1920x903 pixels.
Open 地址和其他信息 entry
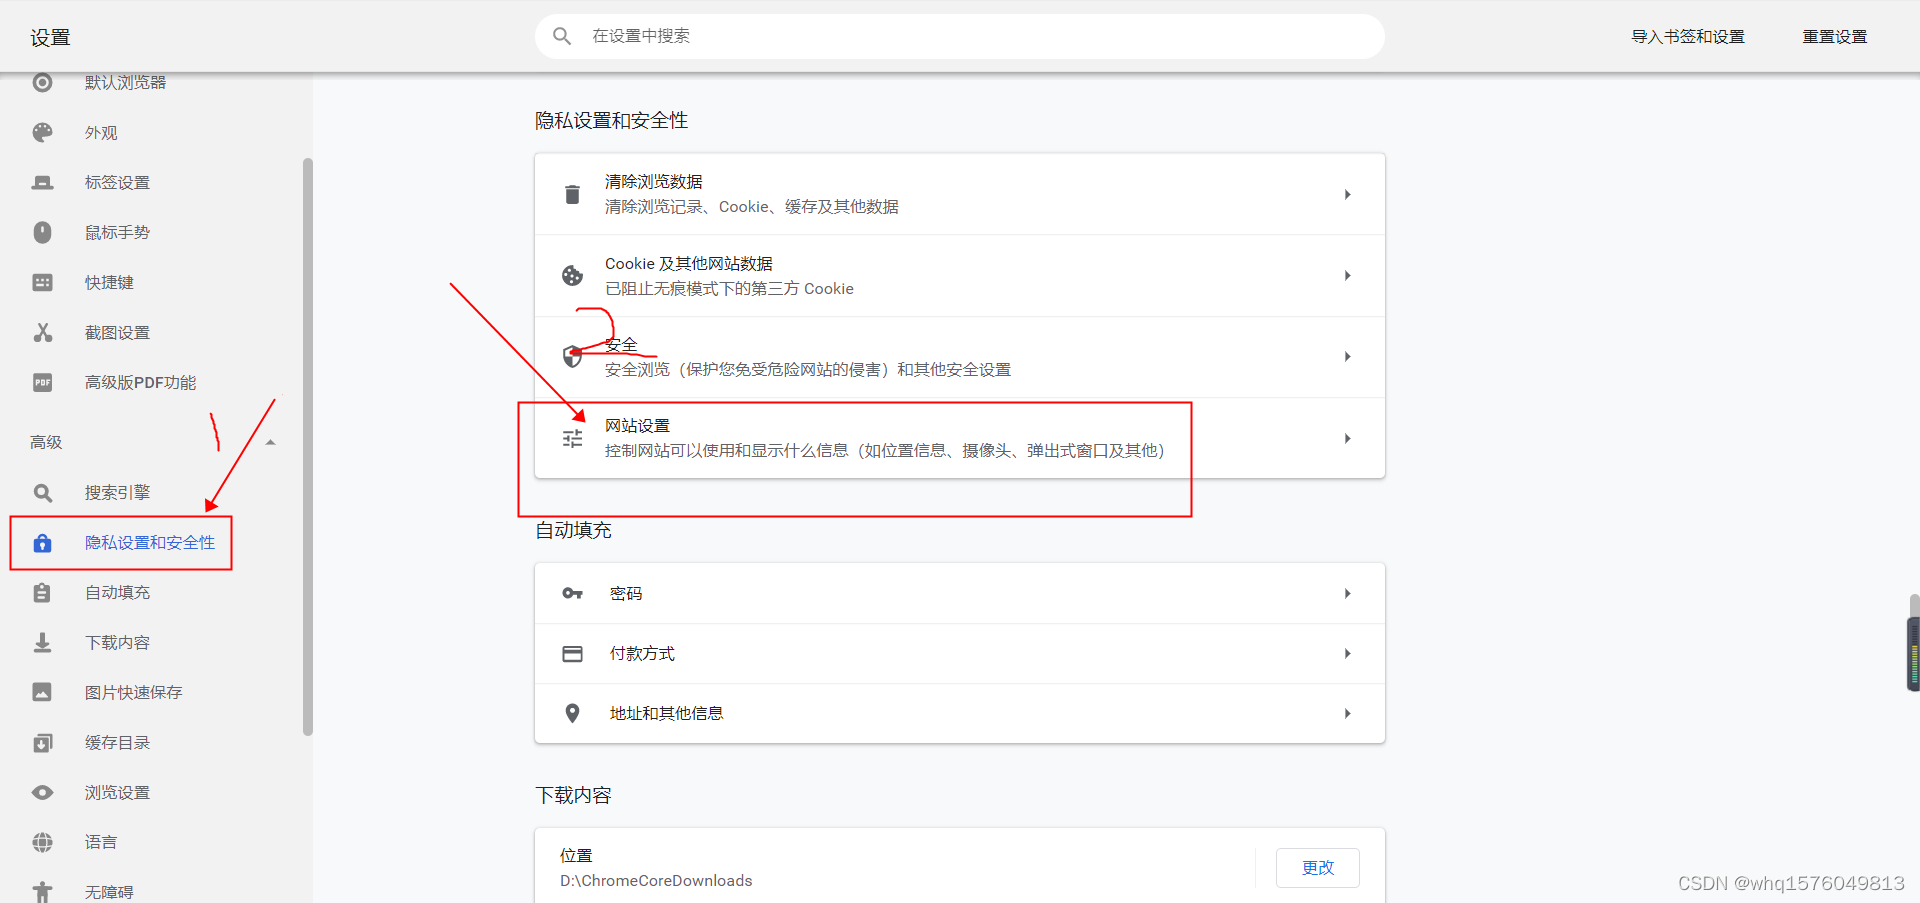click(x=960, y=713)
